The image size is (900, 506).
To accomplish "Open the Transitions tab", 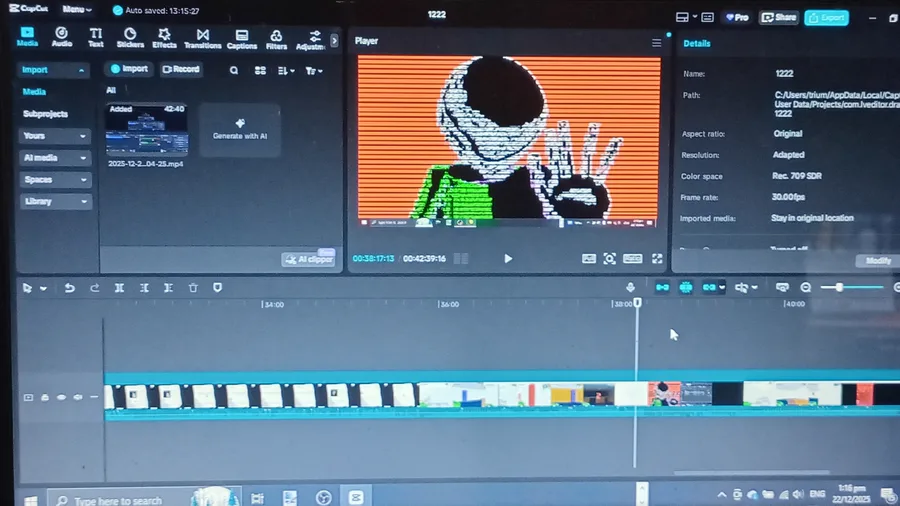I will pos(203,37).
